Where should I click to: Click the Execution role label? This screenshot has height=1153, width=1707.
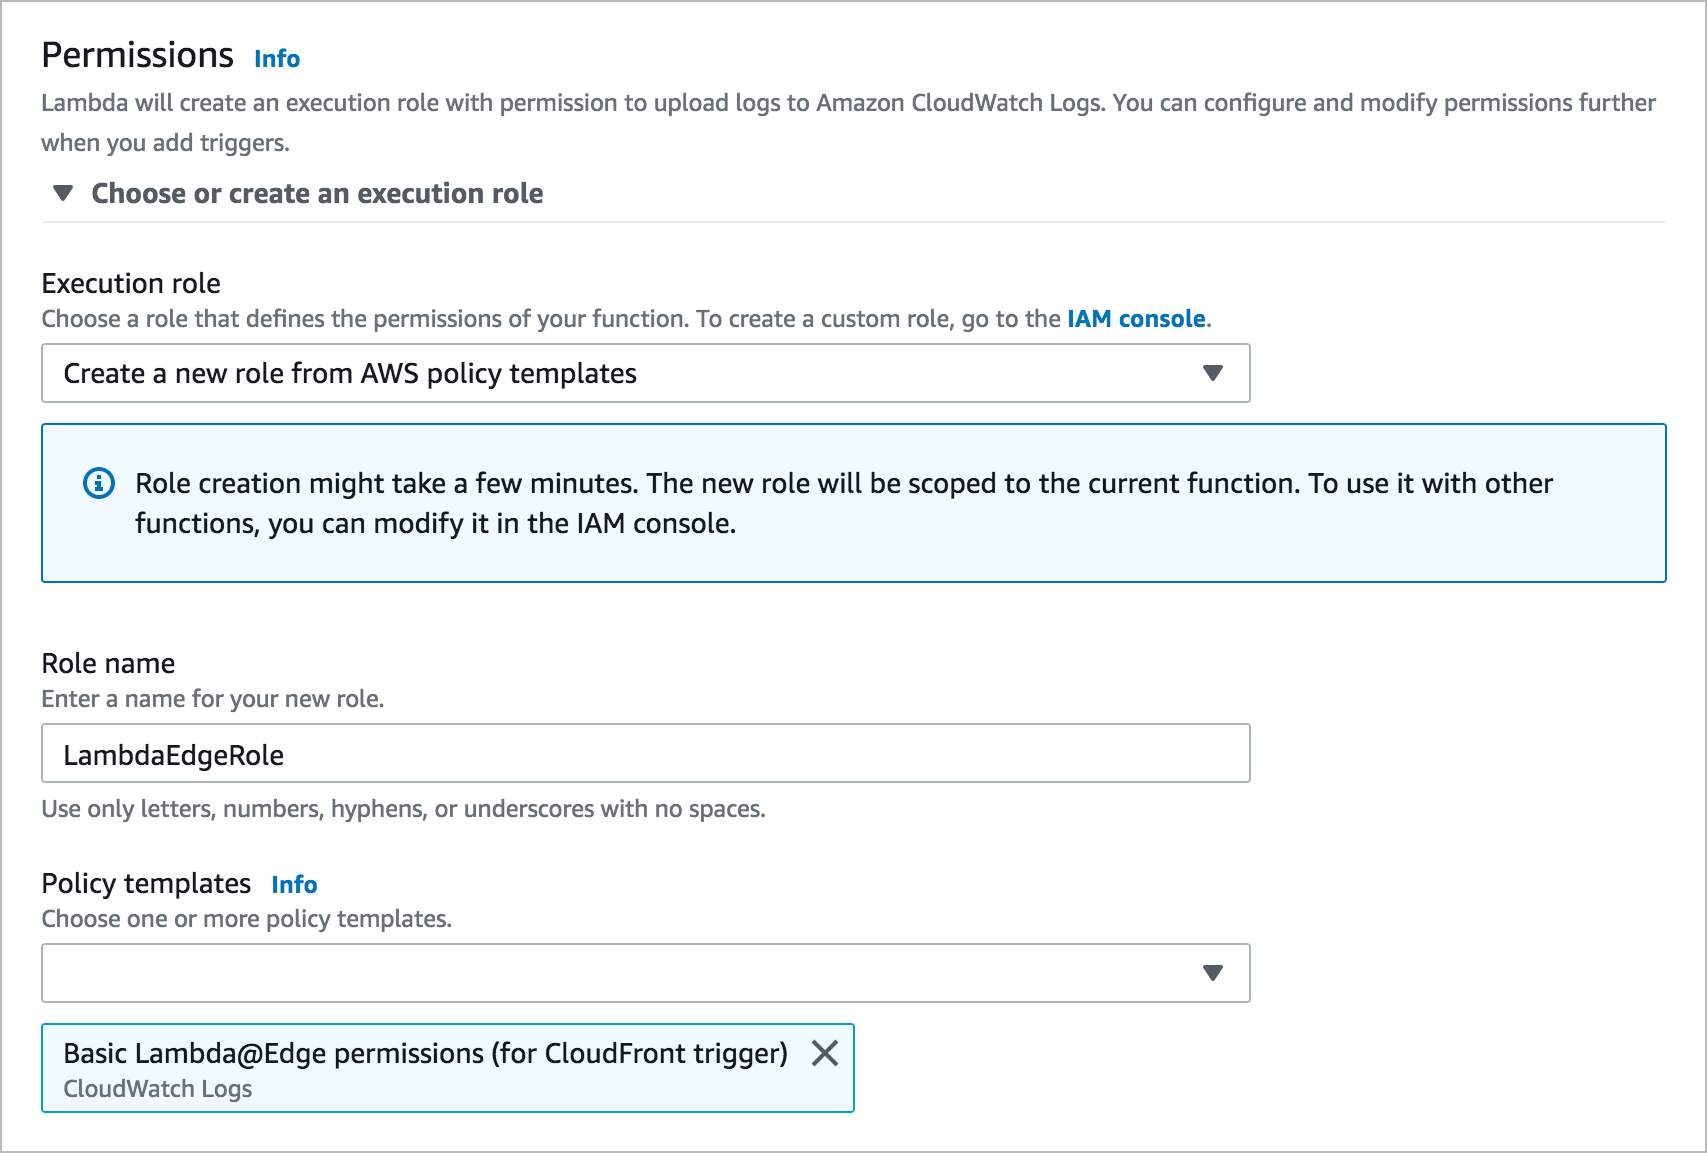pyautogui.click(x=131, y=283)
